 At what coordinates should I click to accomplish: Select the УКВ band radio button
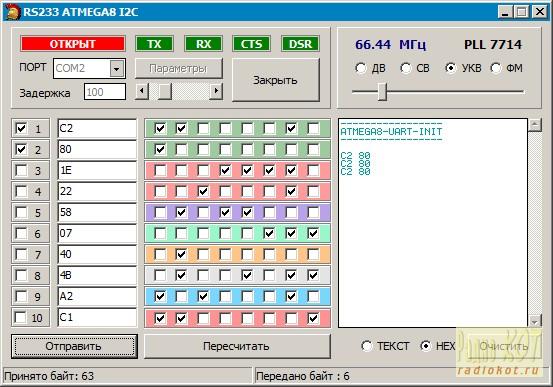(450, 68)
